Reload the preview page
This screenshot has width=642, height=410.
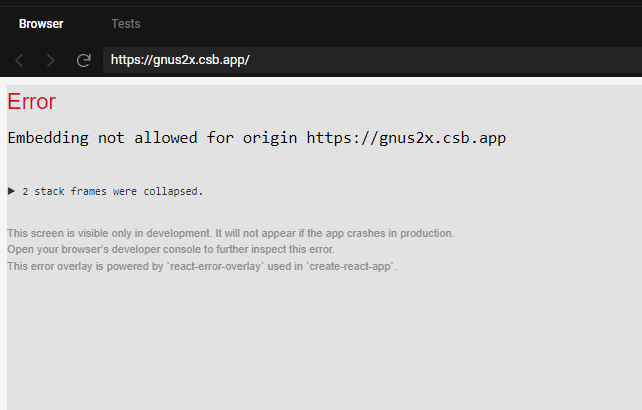click(84, 60)
